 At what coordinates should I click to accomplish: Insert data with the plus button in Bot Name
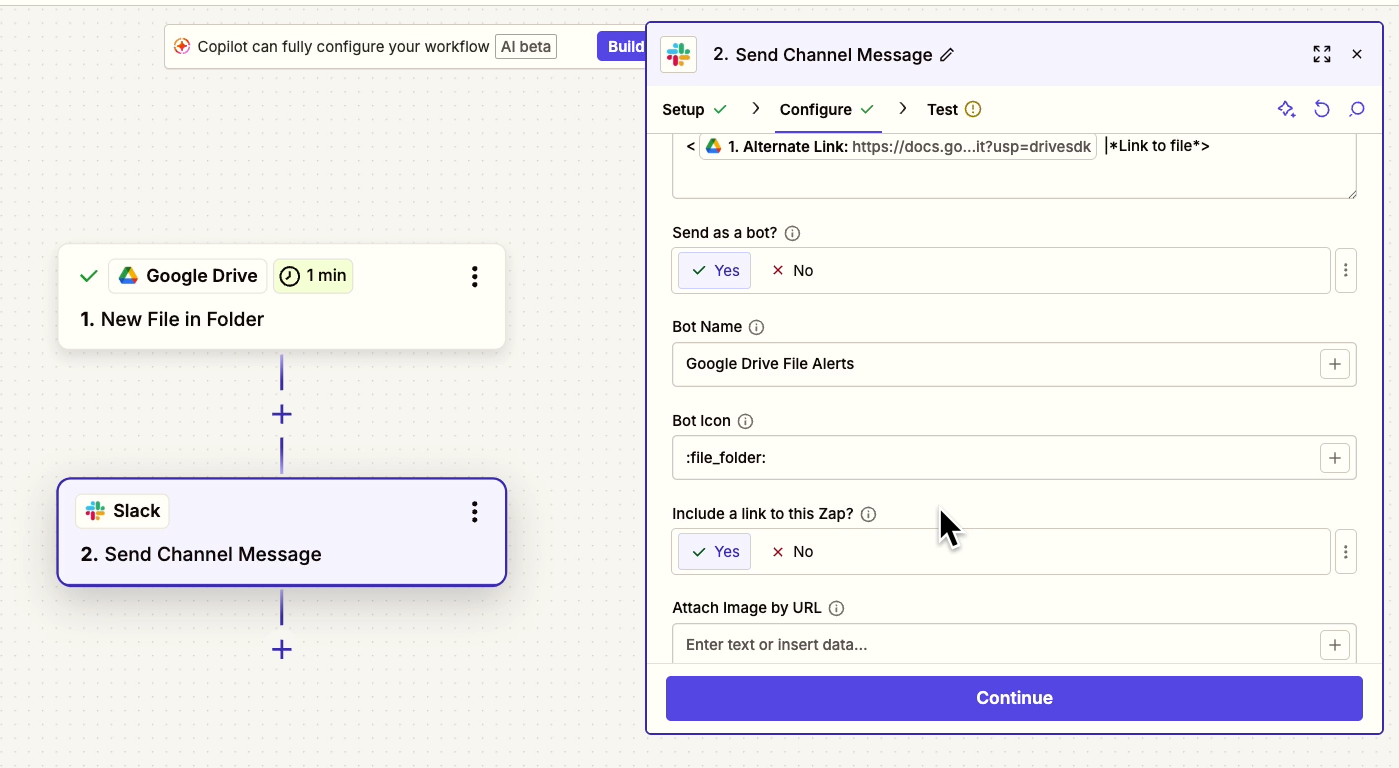pos(1335,364)
